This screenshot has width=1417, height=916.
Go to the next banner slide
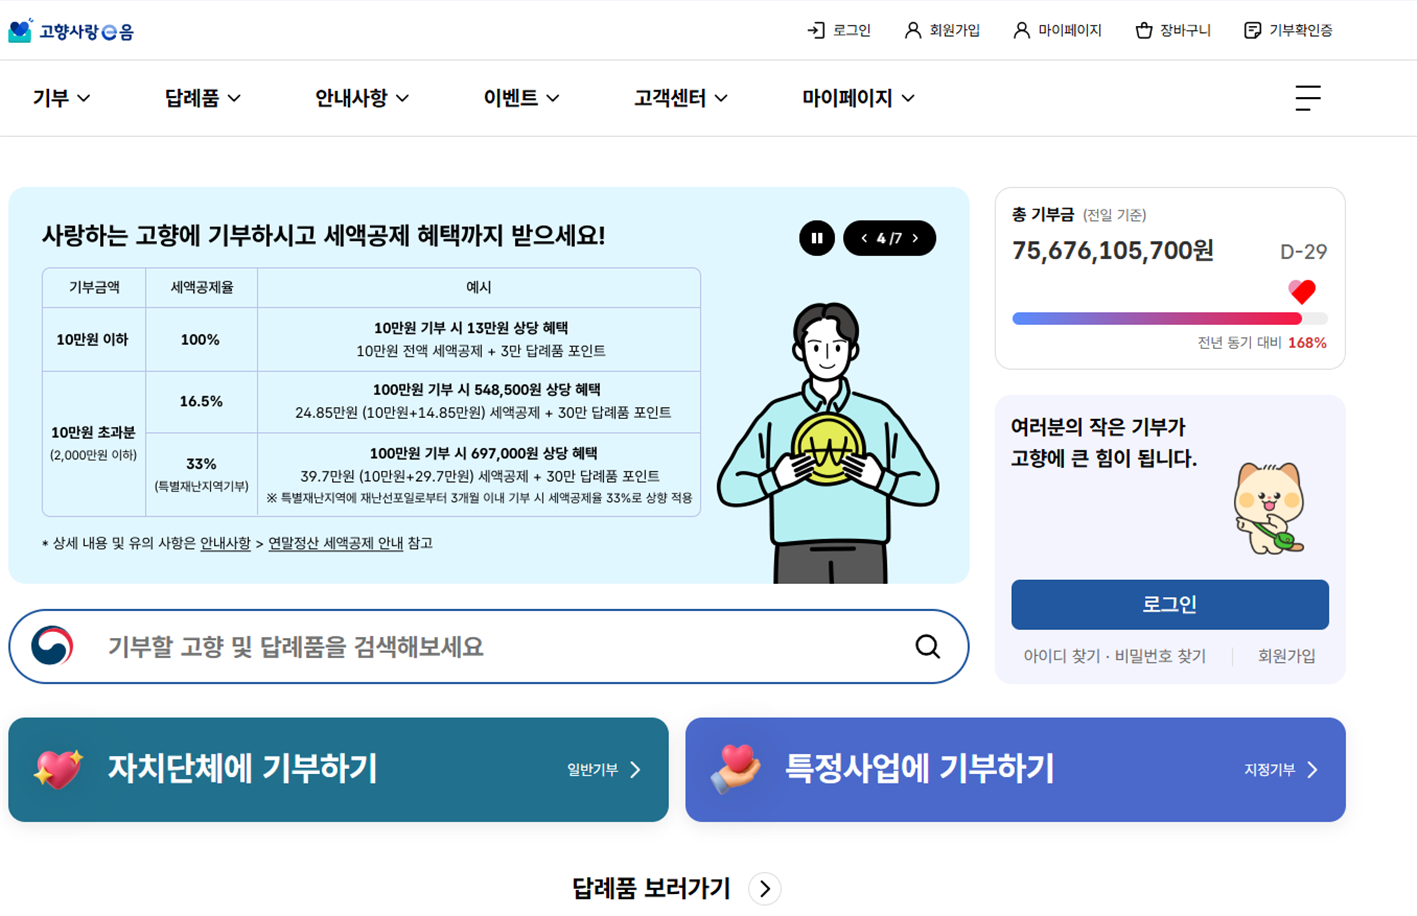pyautogui.click(x=915, y=238)
